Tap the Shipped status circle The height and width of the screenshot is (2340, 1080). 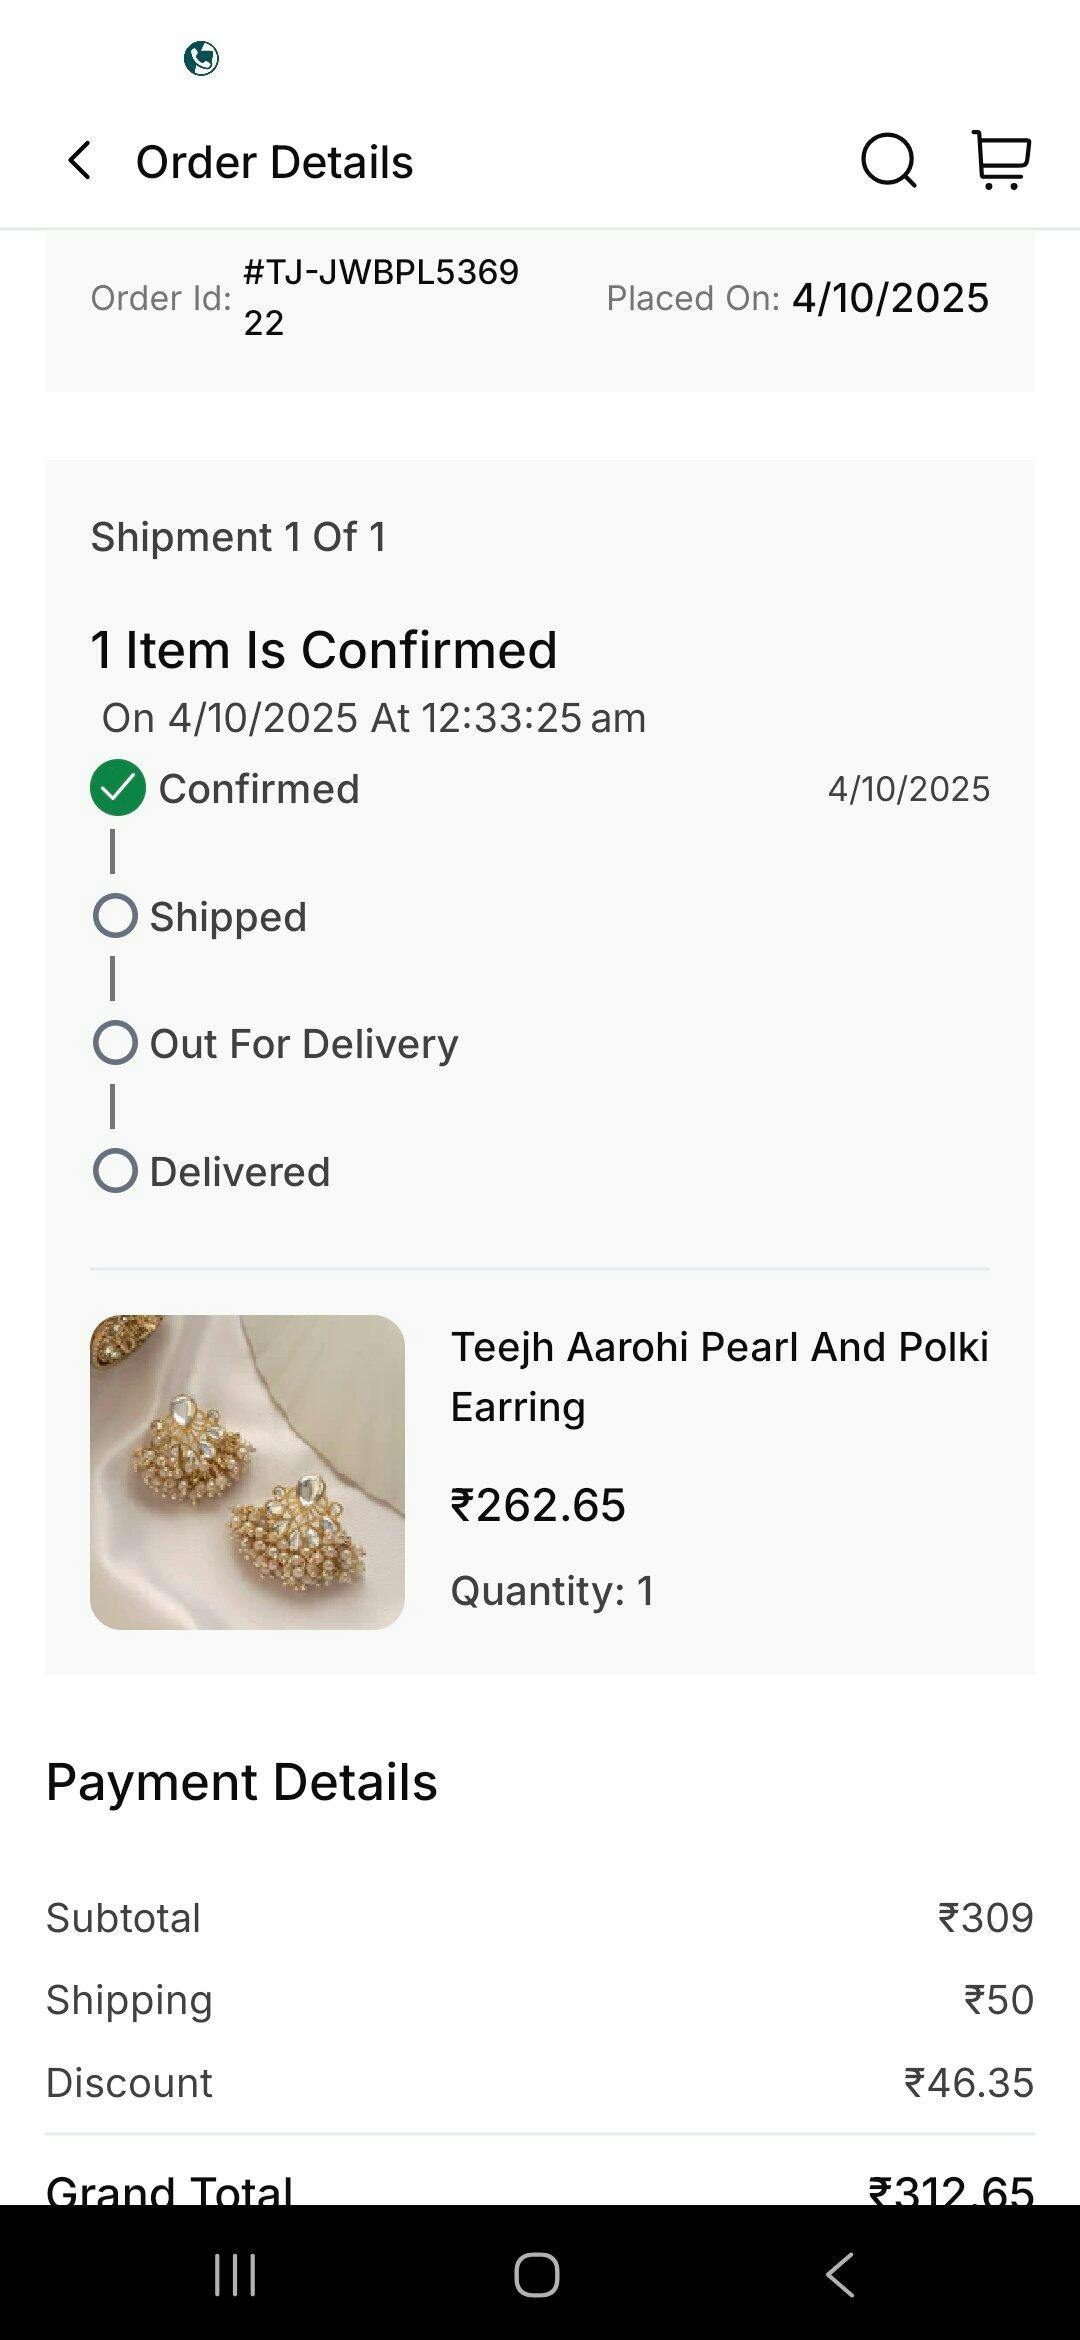(x=115, y=916)
